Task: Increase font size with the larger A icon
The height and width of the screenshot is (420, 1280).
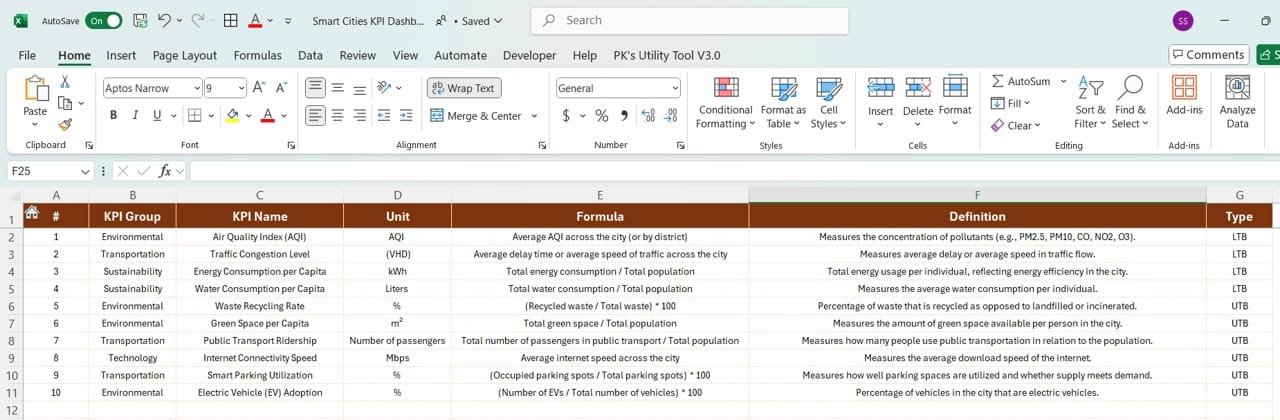Action: [259, 88]
